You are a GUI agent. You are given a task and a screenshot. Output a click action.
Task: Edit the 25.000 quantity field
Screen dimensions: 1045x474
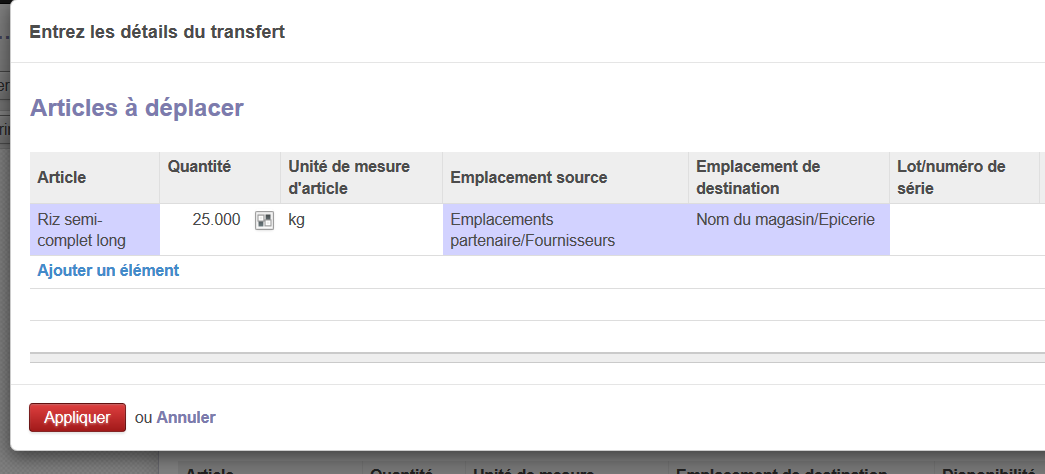pos(215,220)
